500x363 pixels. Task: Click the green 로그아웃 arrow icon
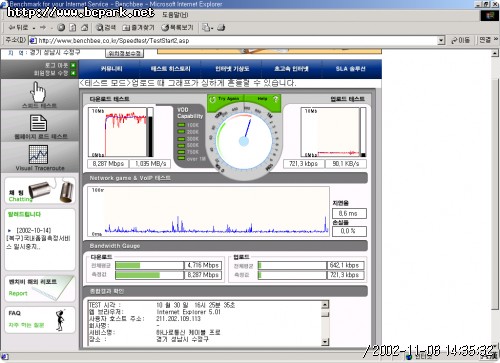[x=73, y=65]
